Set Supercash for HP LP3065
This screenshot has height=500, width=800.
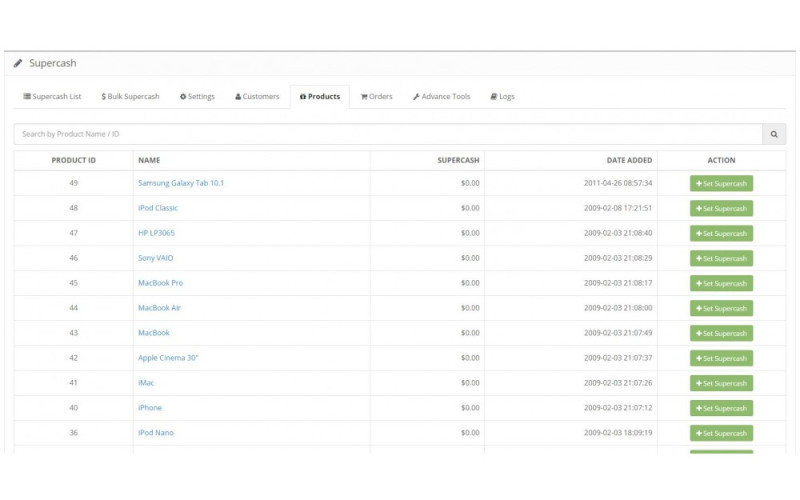(x=721, y=234)
